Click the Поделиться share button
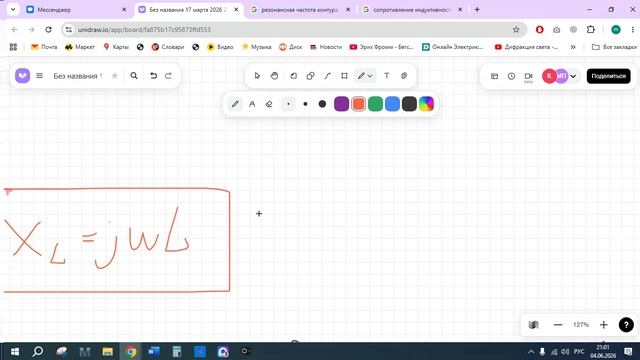 pos(609,76)
